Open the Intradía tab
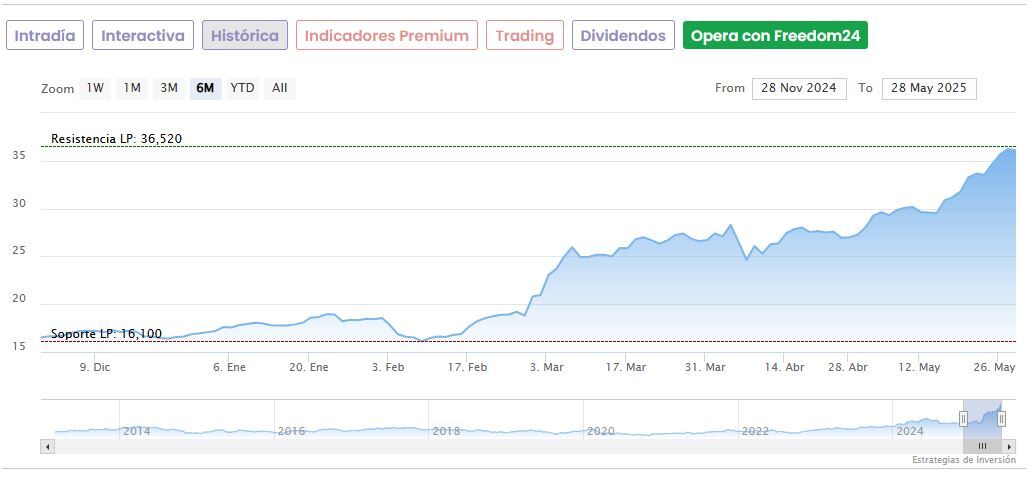The height and width of the screenshot is (477, 1033). 45,36
